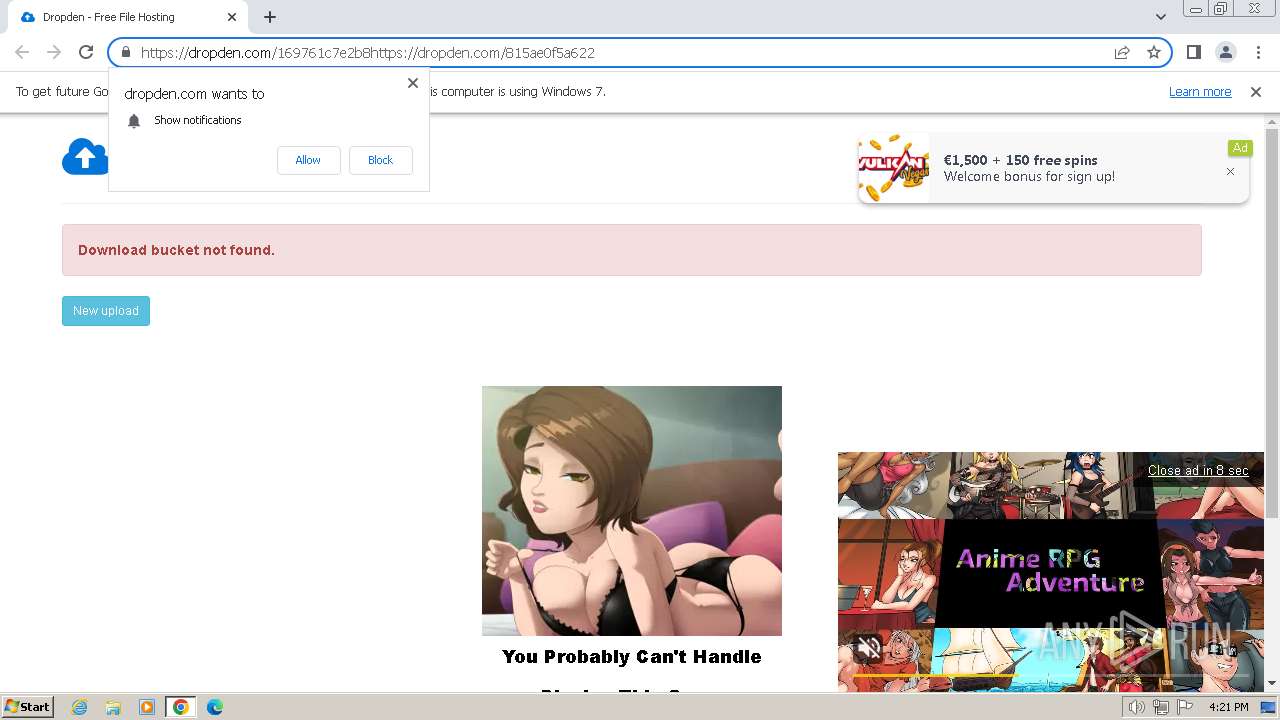
Task: Open the cartoon ad image
Action: pyautogui.click(x=632, y=511)
